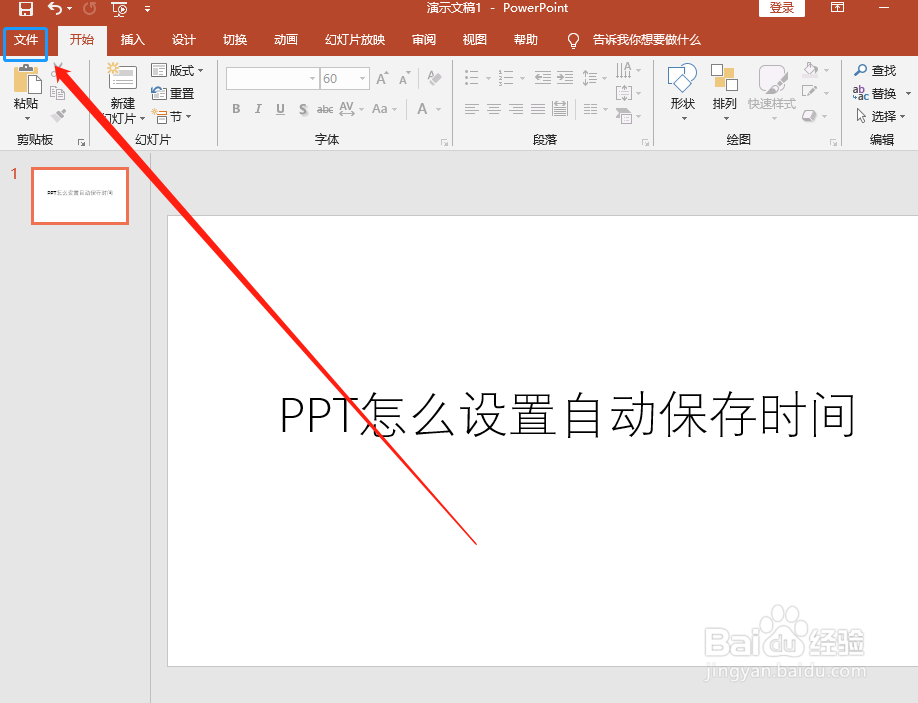
Task: Toggle numbered list formatting
Action: tap(508, 76)
